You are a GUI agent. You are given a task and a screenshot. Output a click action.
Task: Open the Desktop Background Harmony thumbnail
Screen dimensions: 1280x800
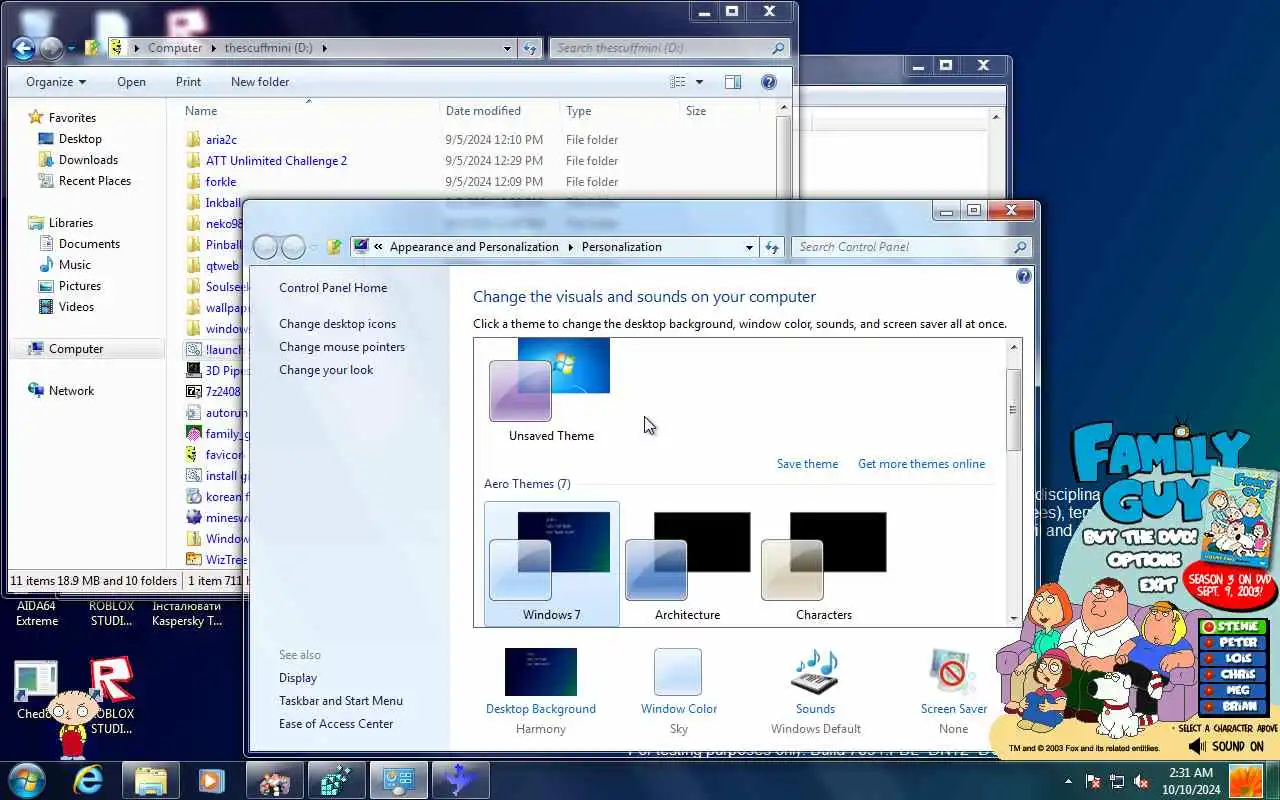coord(541,672)
